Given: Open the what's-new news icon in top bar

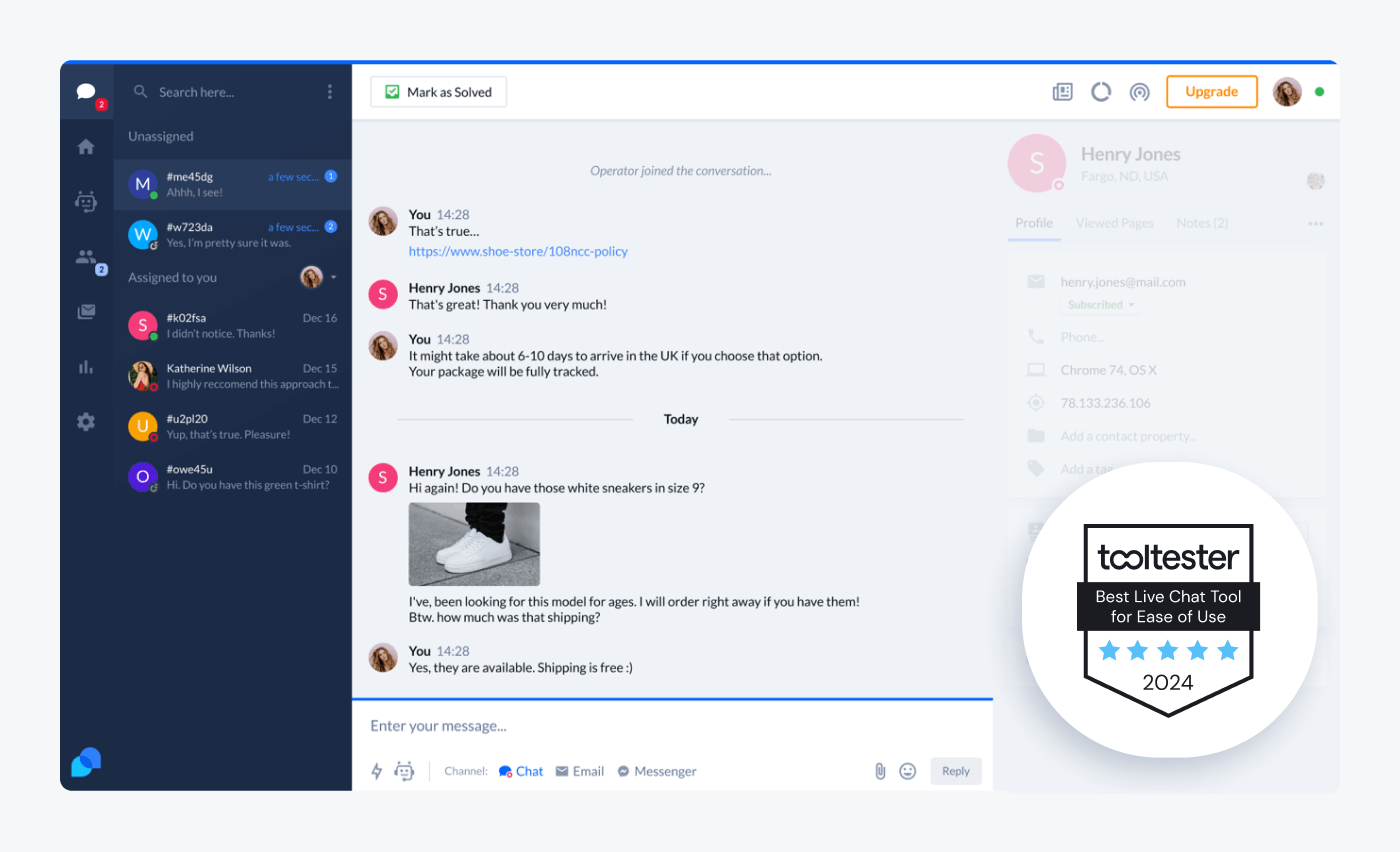Looking at the screenshot, I should 1061,91.
